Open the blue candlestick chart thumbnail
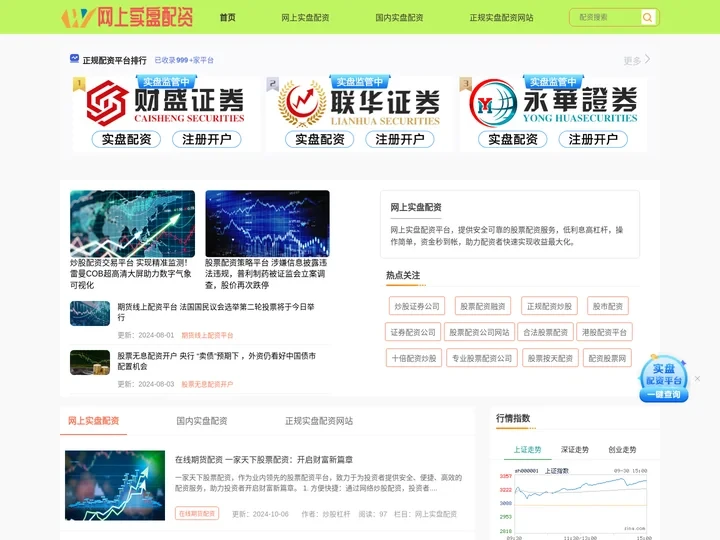The height and width of the screenshot is (540, 720). click(267, 224)
